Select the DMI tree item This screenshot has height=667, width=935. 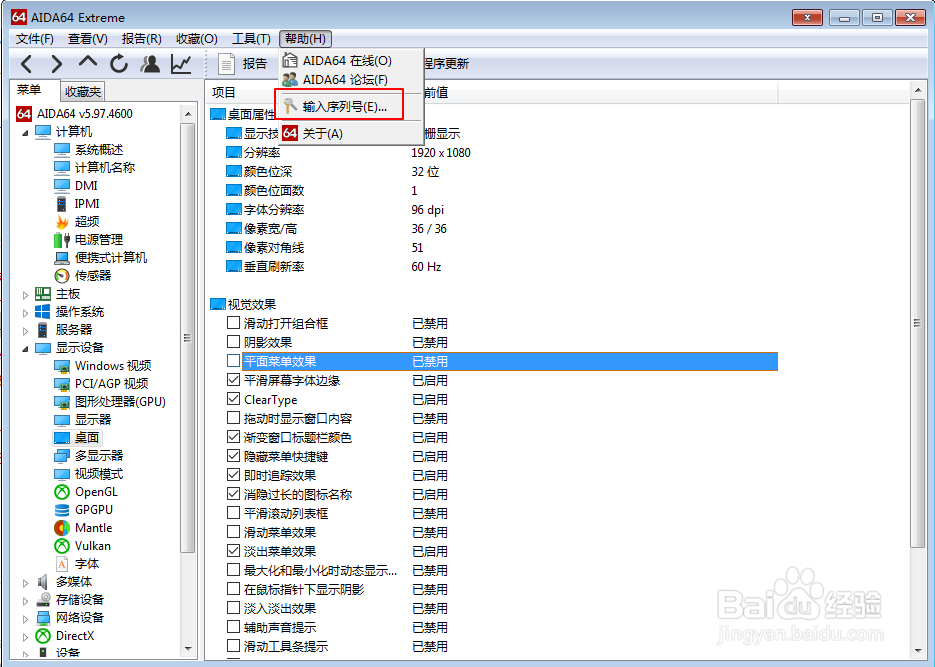click(76, 185)
